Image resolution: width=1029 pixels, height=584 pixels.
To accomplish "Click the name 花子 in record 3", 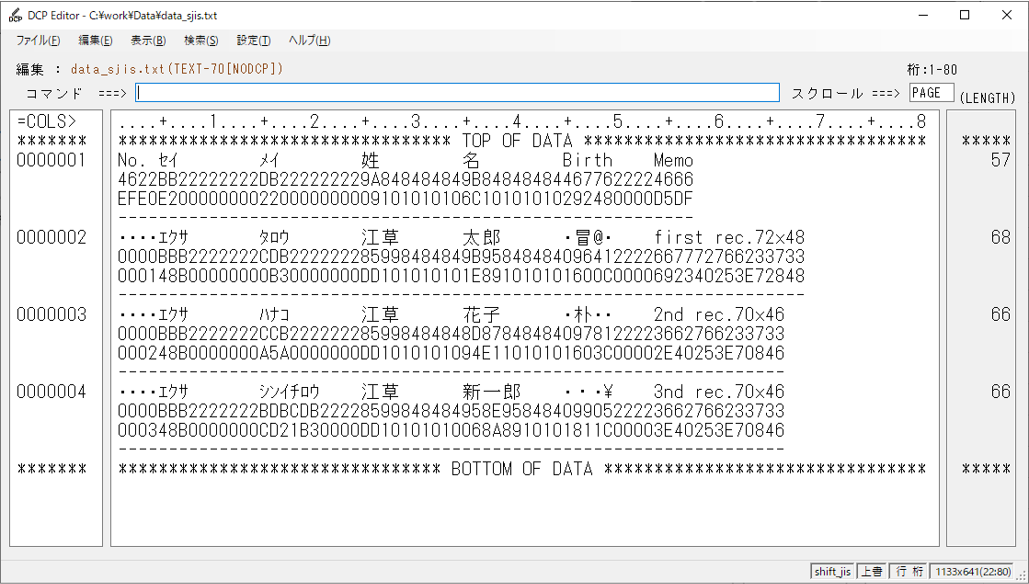I will point(482,315).
